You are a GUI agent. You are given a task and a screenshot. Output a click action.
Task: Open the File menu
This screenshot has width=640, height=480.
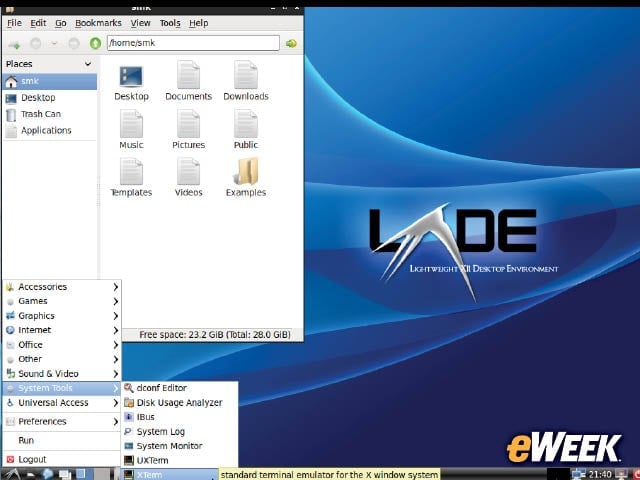(14, 23)
